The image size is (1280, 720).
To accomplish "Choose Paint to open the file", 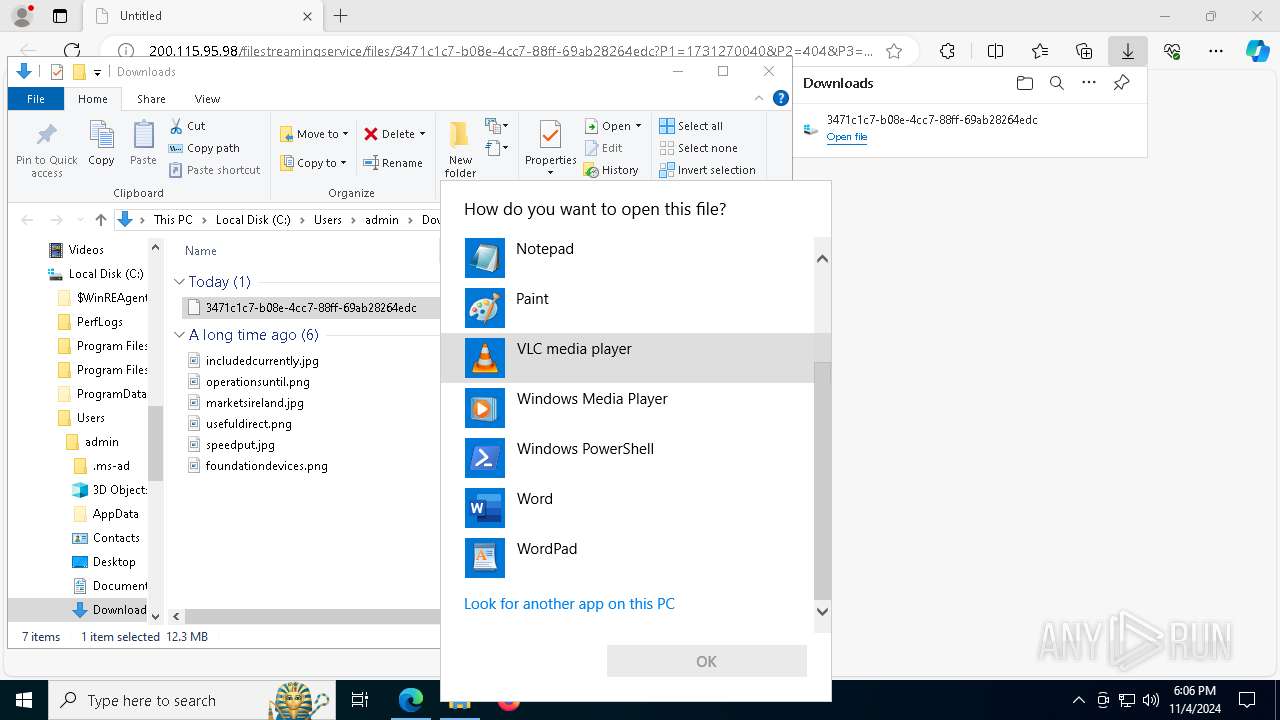I will (627, 308).
